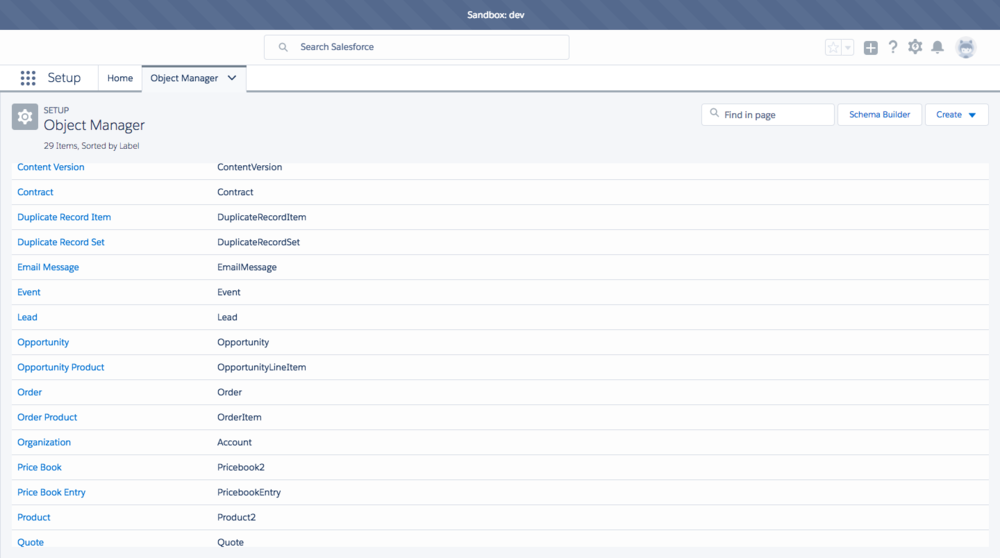Open the Setup gear icon in header
This screenshot has height=558, width=1000.
tap(915, 47)
